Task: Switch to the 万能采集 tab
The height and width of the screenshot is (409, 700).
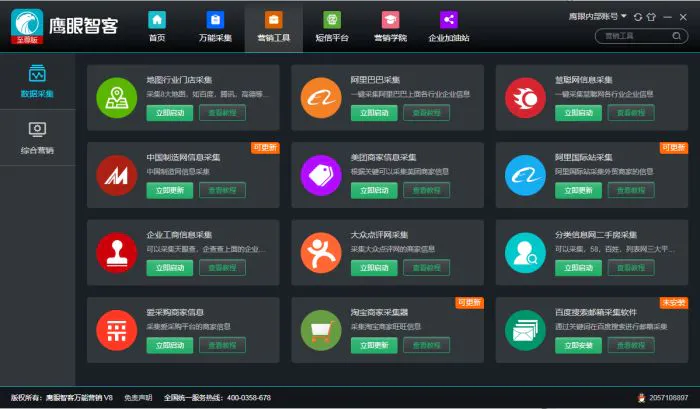Action: (215, 27)
